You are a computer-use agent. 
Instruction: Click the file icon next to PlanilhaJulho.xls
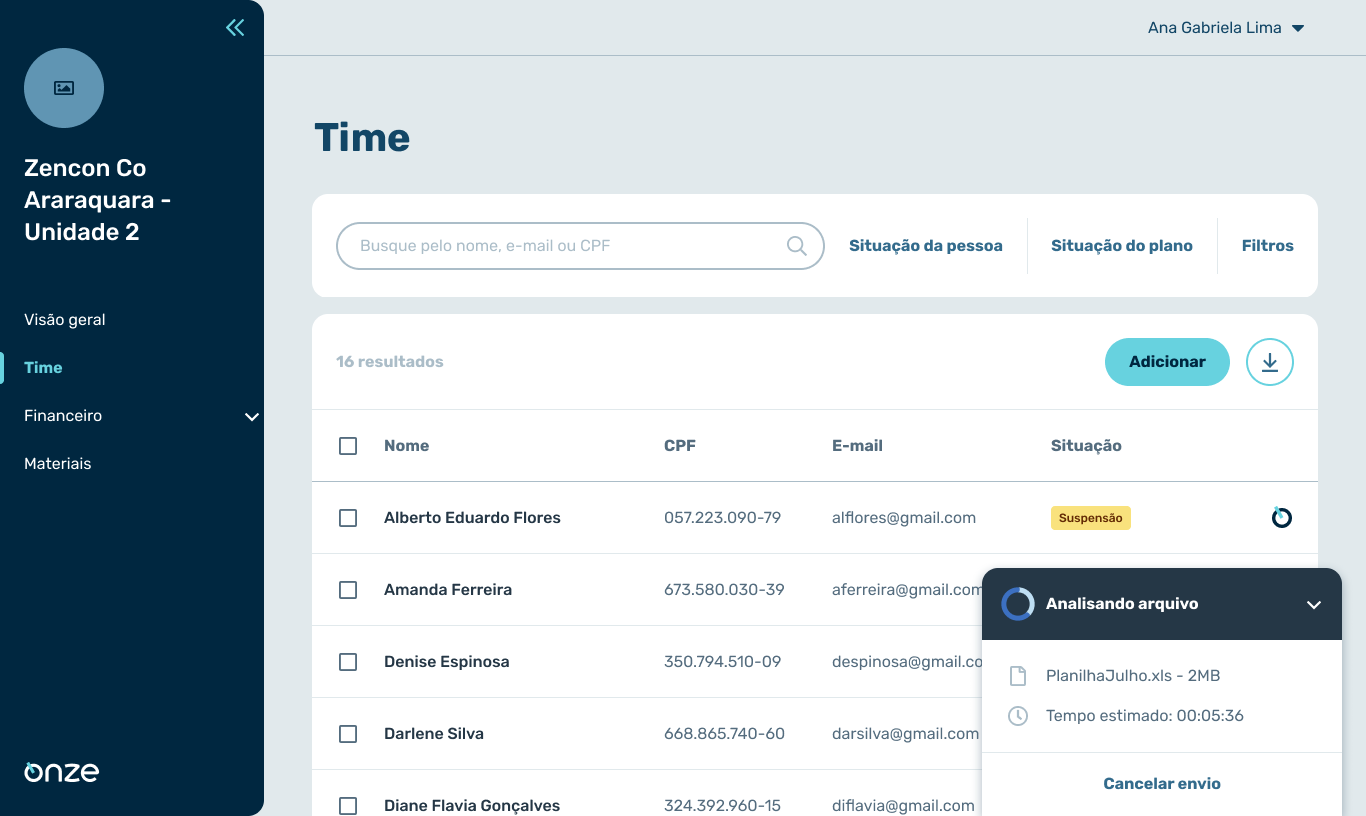[1018, 675]
